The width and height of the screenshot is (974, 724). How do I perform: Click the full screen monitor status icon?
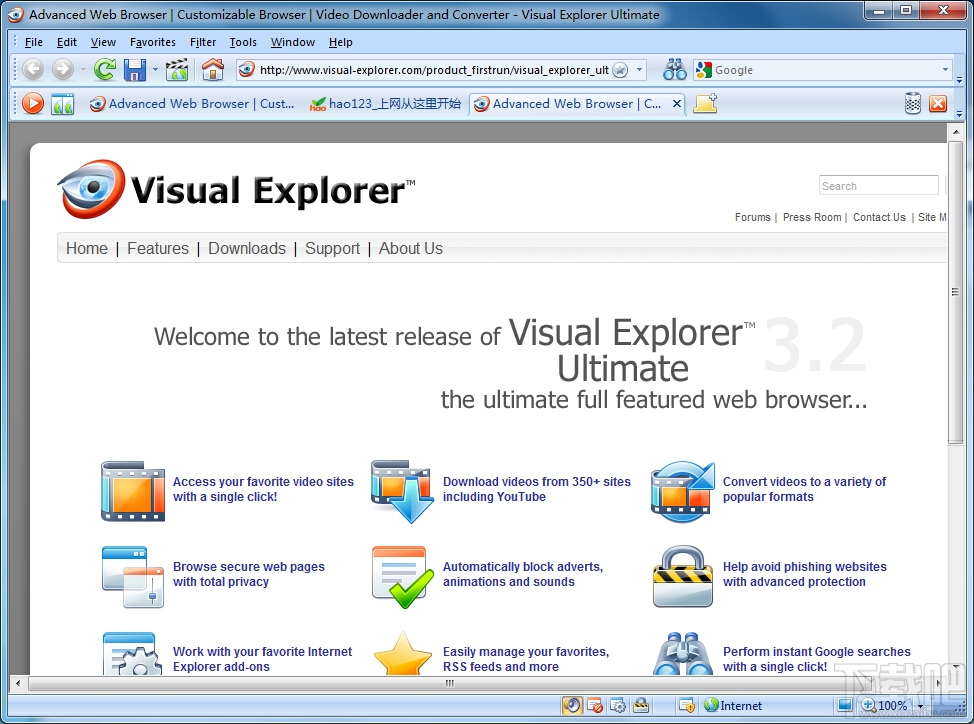pos(845,705)
